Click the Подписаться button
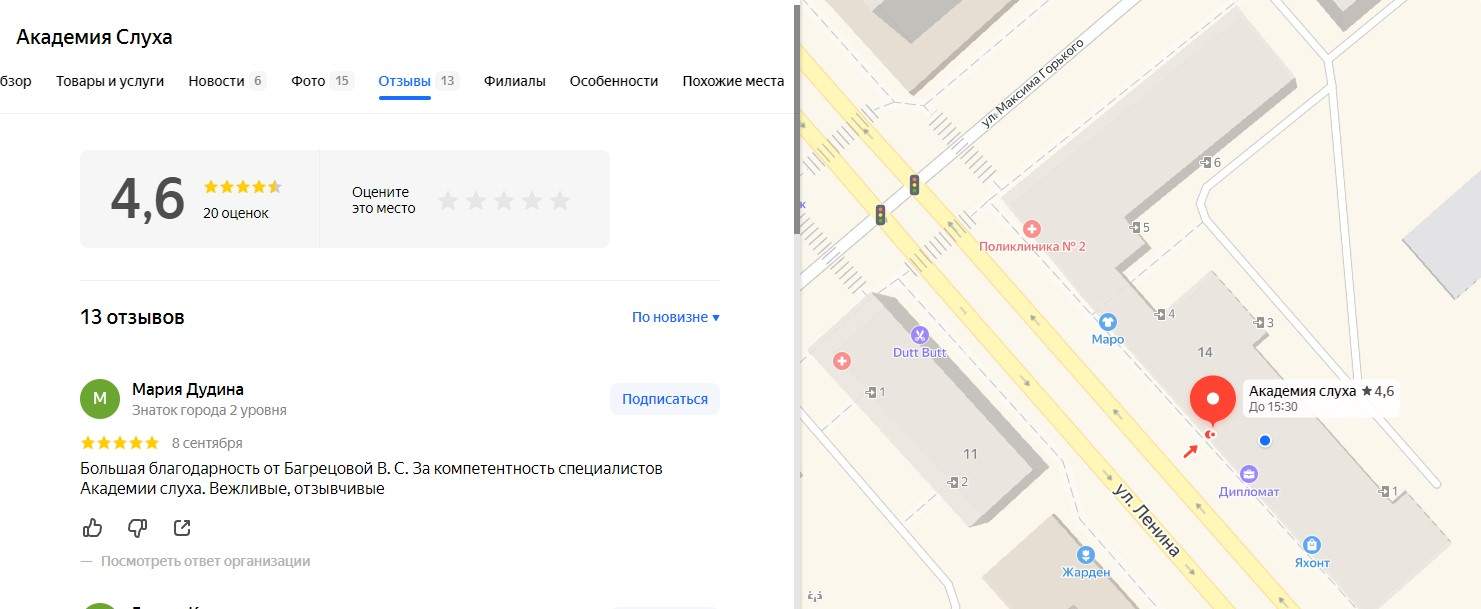1481x609 pixels. pyautogui.click(x=664, y=399)
